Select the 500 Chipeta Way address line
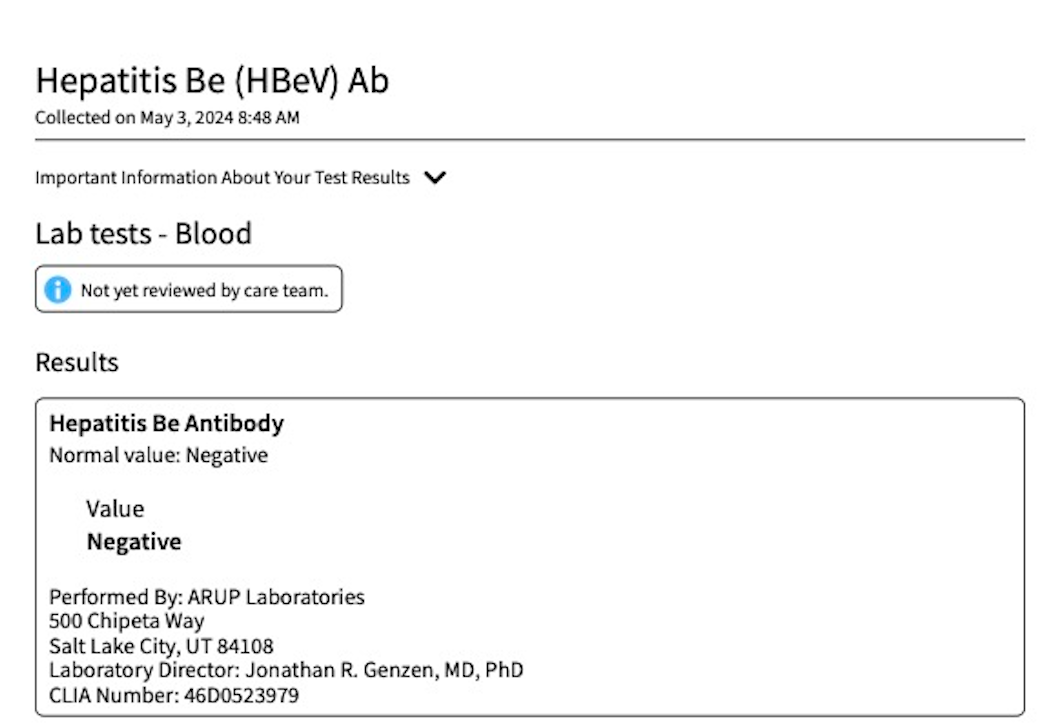 click(x=127, y=621)
